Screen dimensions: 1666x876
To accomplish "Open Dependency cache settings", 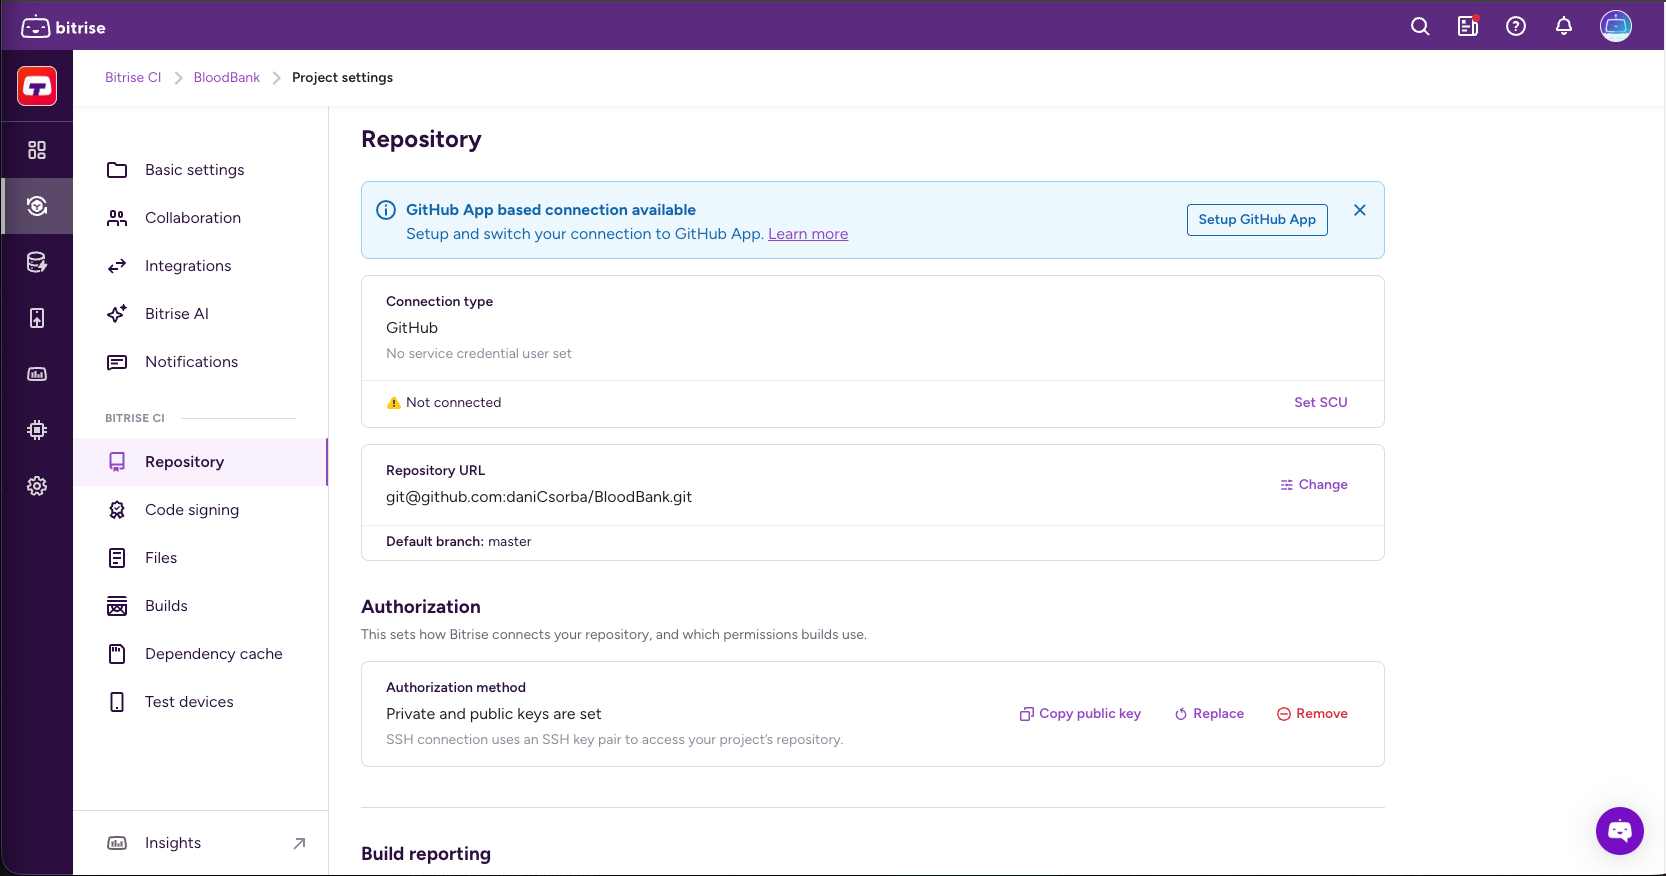I will click(201, 654).
